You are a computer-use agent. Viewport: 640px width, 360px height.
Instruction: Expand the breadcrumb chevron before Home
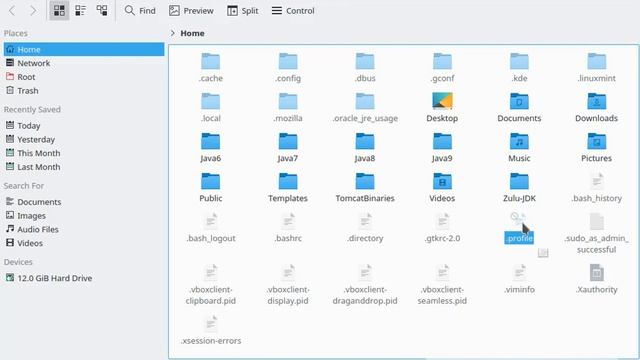(173, 33)
